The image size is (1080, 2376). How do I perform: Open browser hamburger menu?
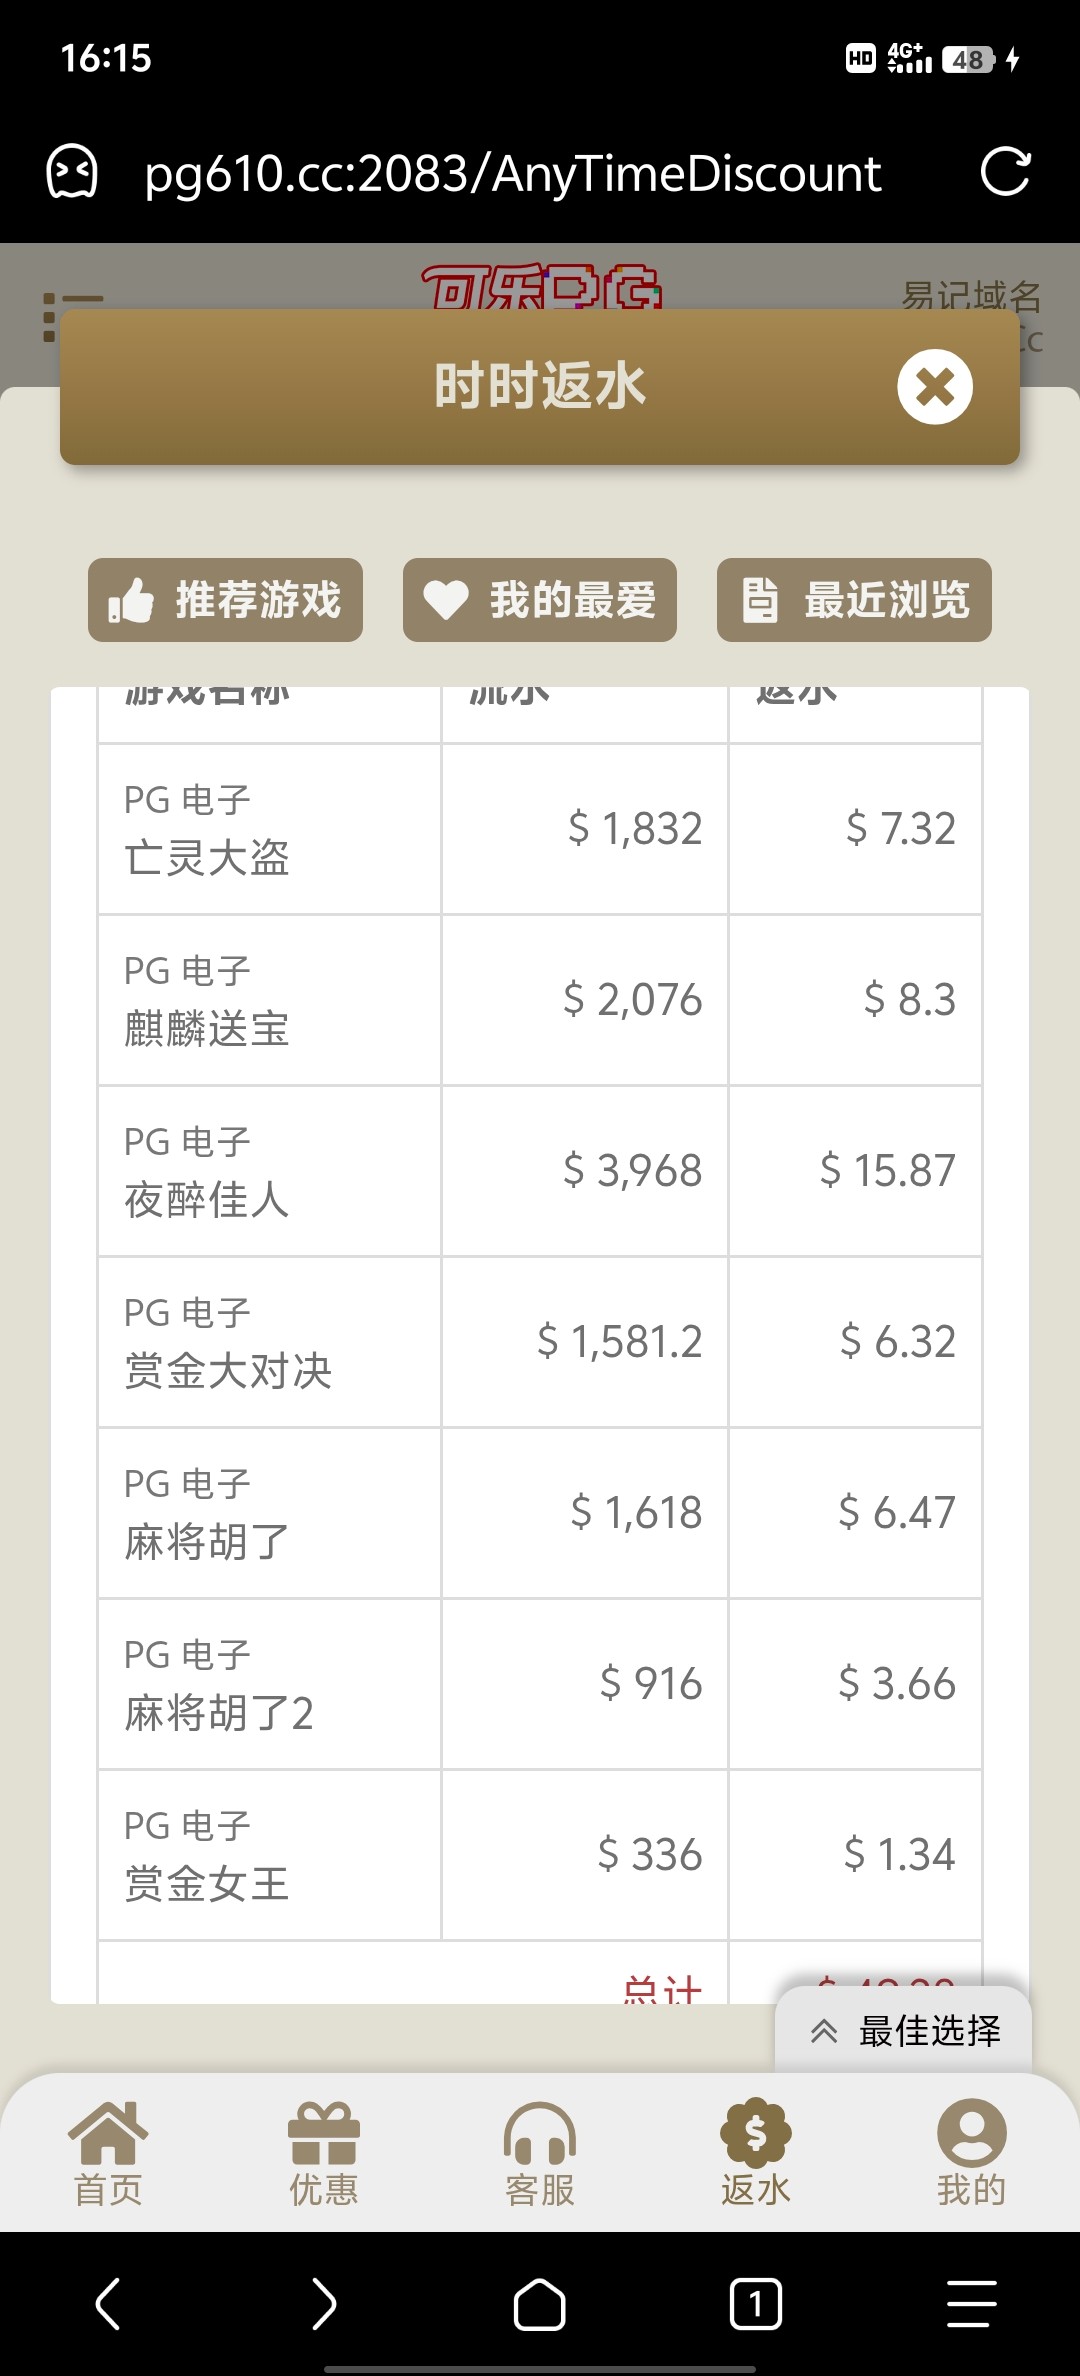971,2304
